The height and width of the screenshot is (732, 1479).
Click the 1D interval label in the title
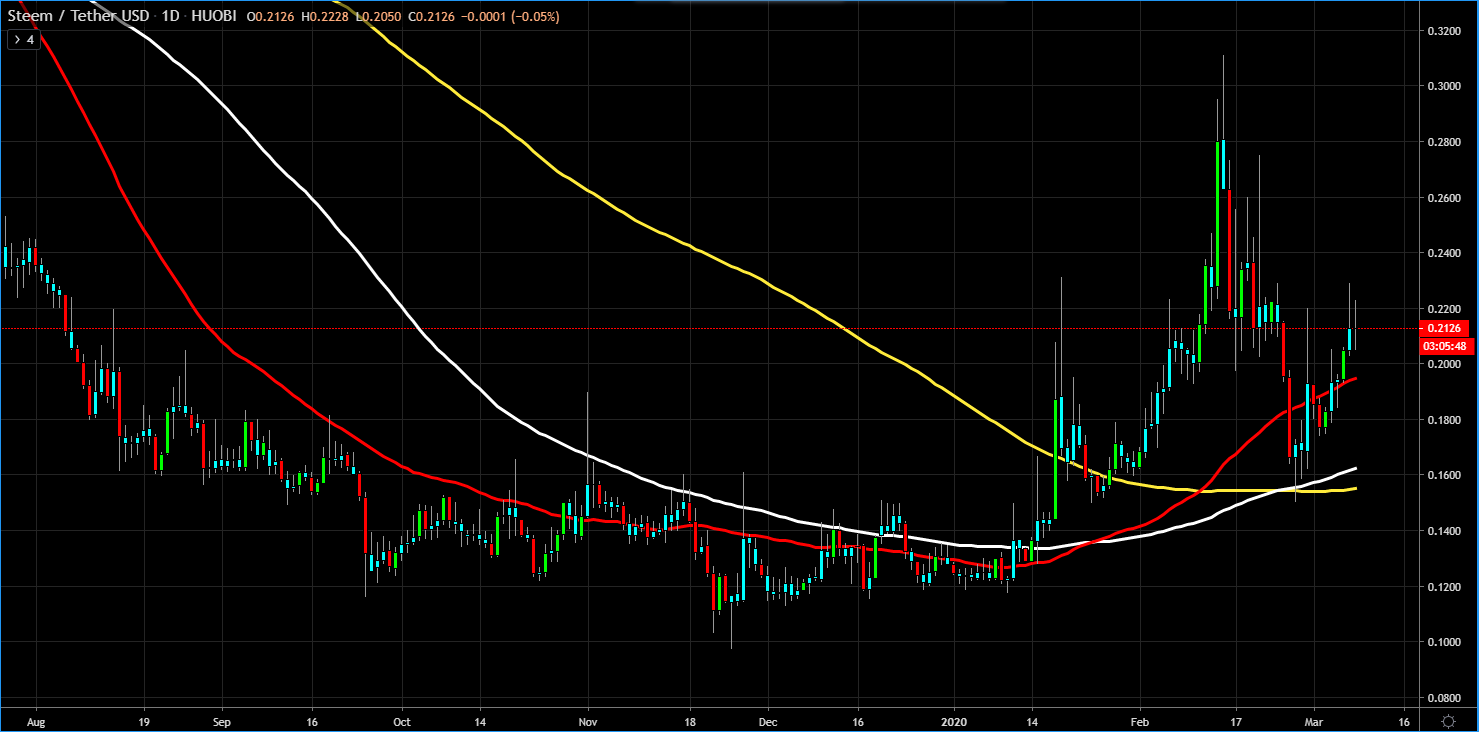coord(167,17)
